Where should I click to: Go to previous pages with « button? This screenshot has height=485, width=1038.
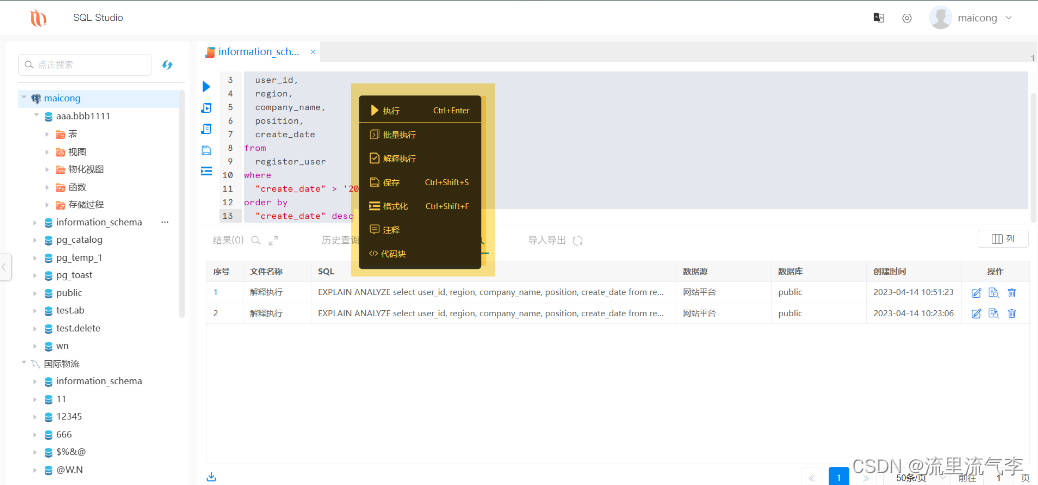coord(812,477)
